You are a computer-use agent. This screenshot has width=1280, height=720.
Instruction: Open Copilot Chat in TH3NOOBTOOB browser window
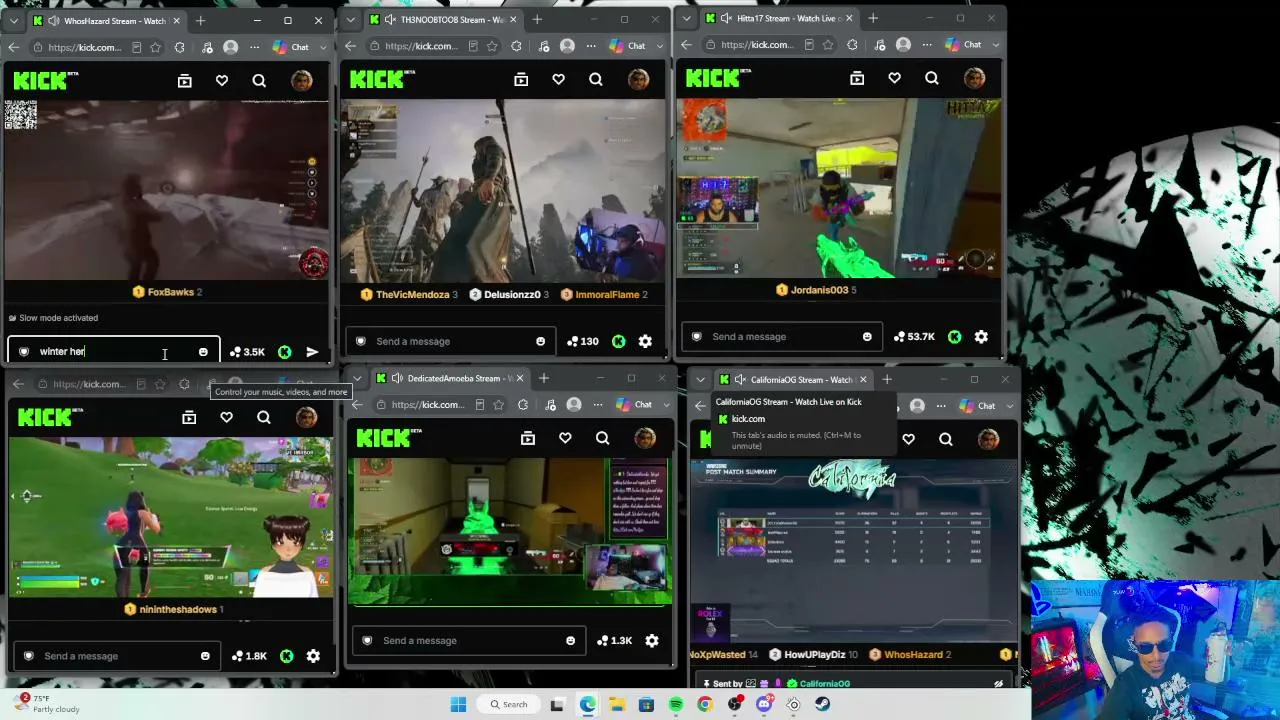(x=627, y=46)
